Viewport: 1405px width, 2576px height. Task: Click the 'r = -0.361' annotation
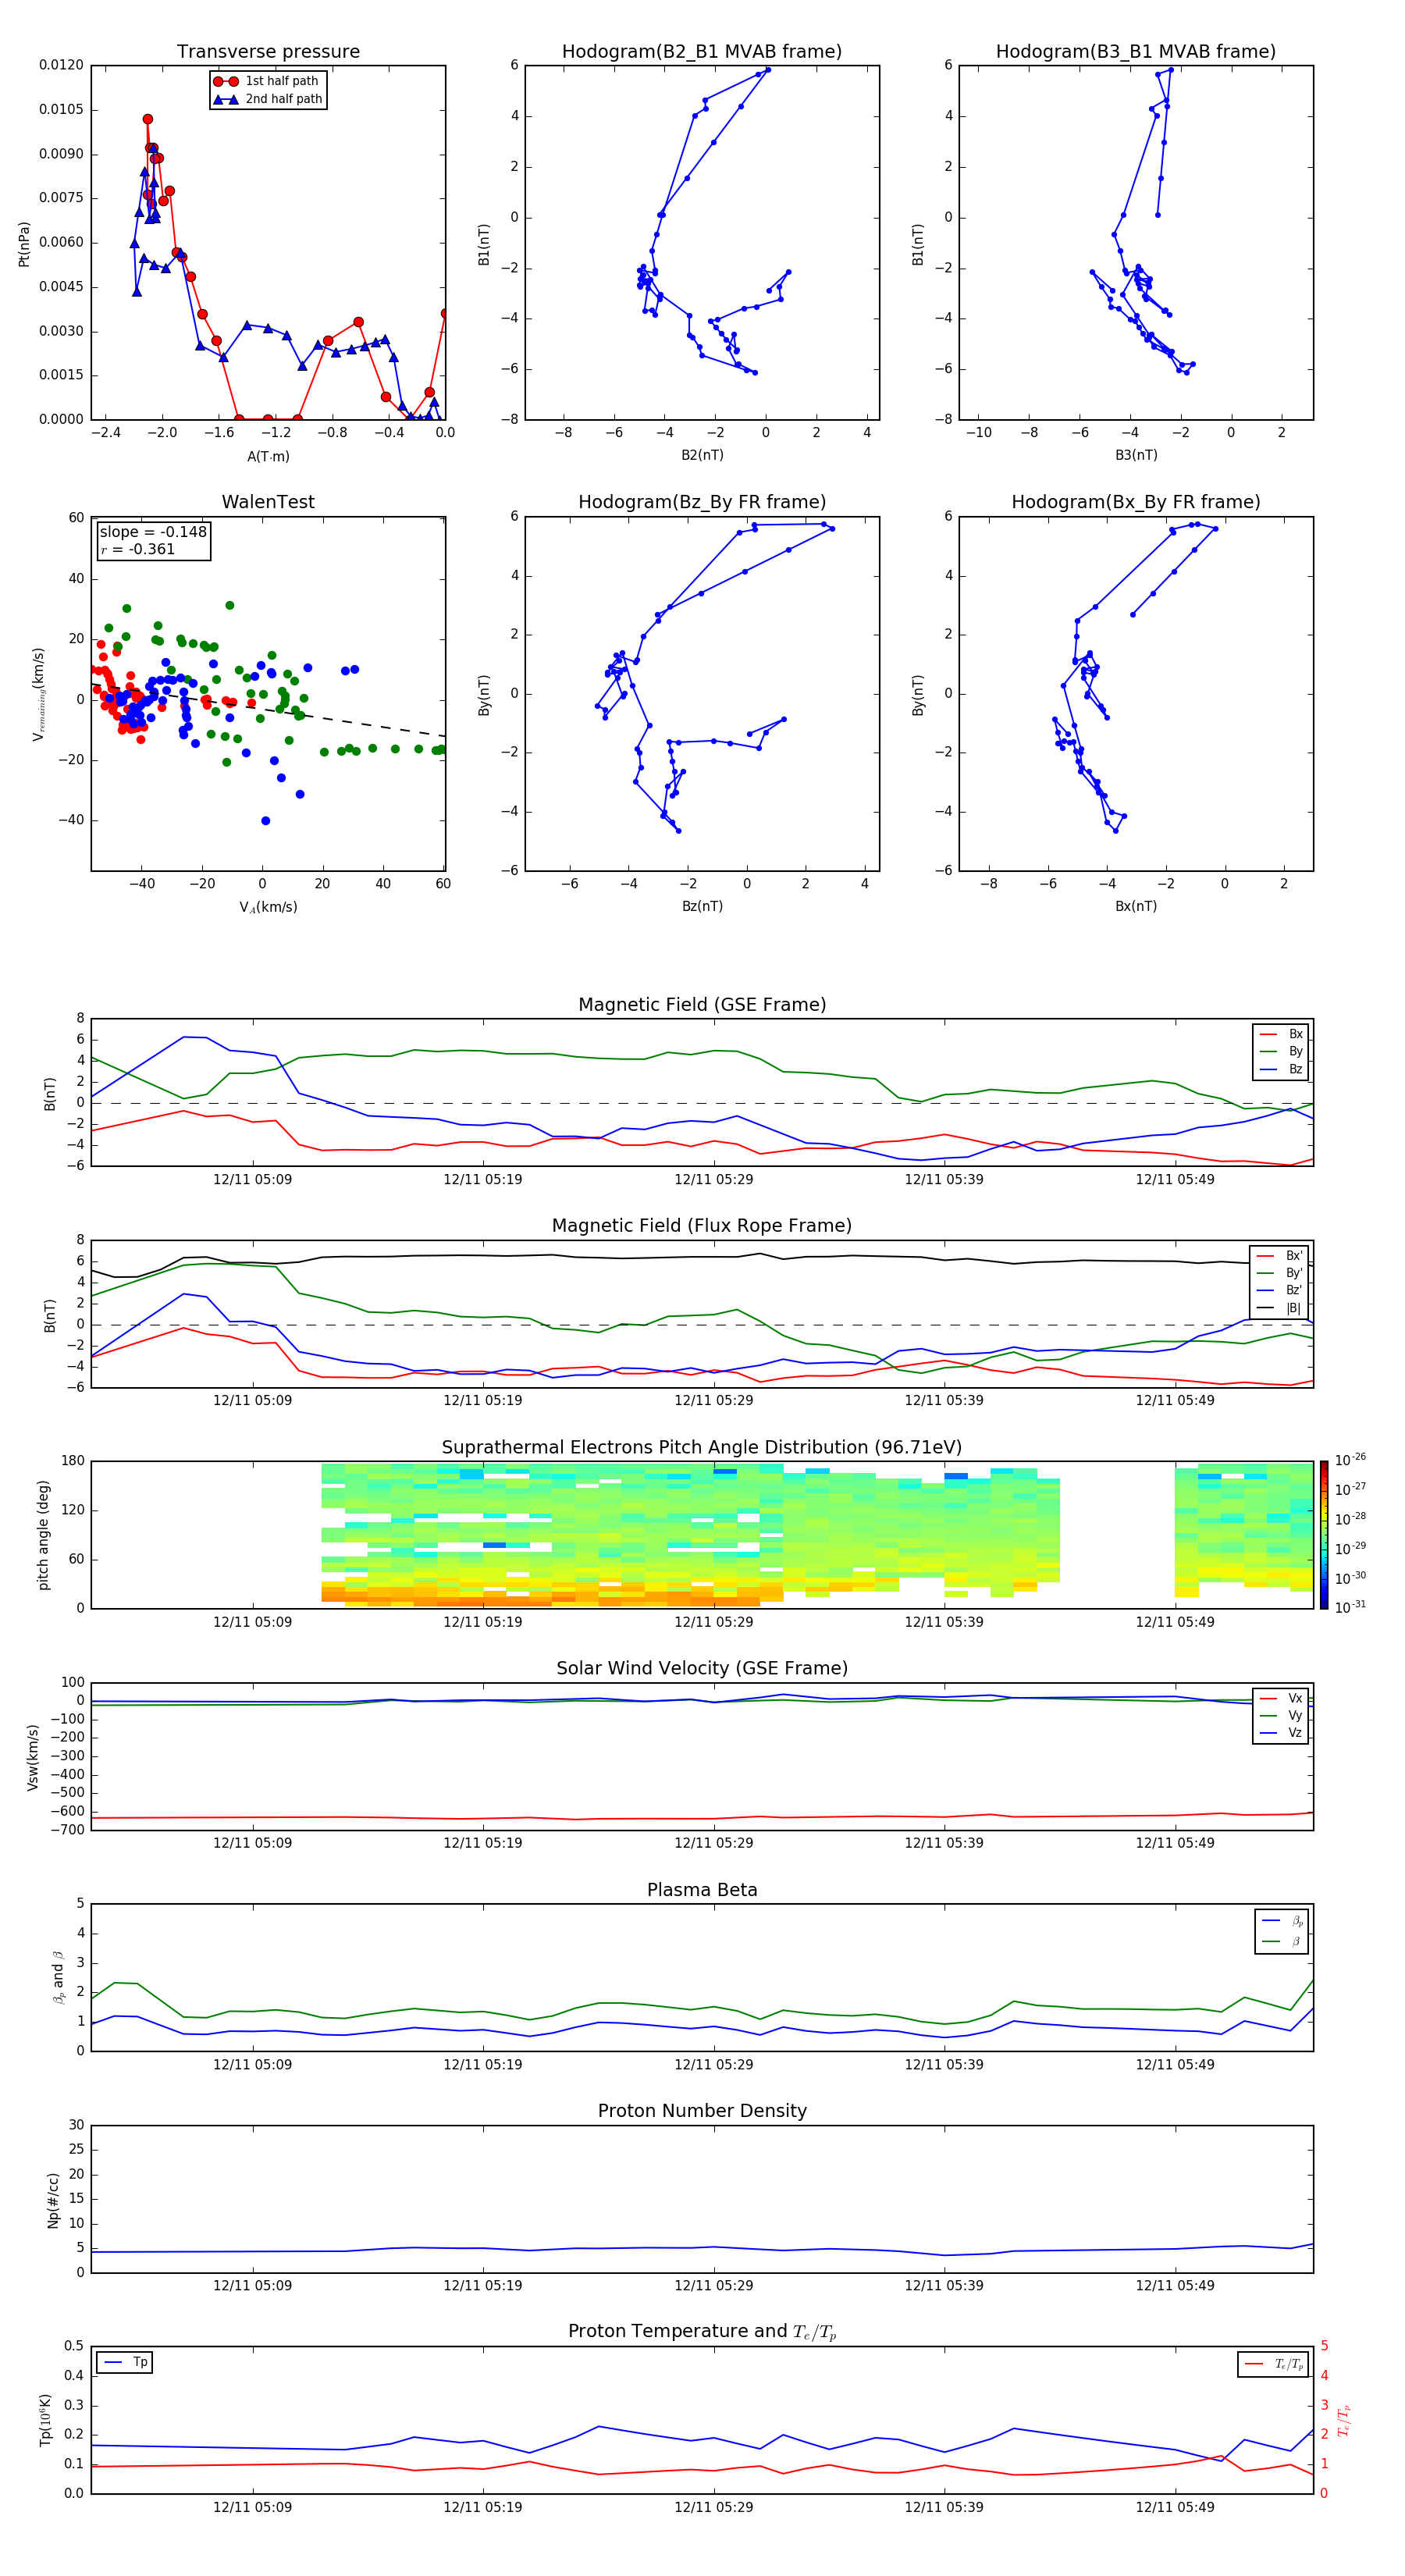click(138, 549)
